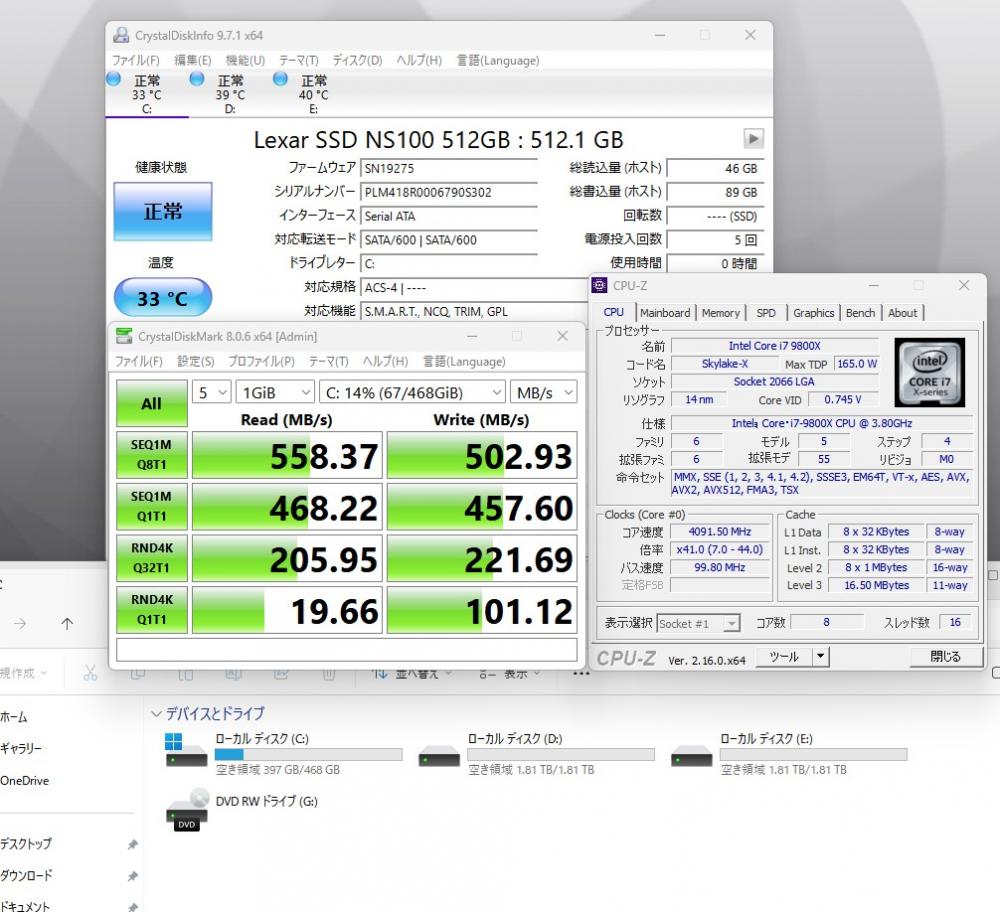Click the serial number field PLM418R0006790S302
This screenshot has width=1000, height=912.
point(449,192)
